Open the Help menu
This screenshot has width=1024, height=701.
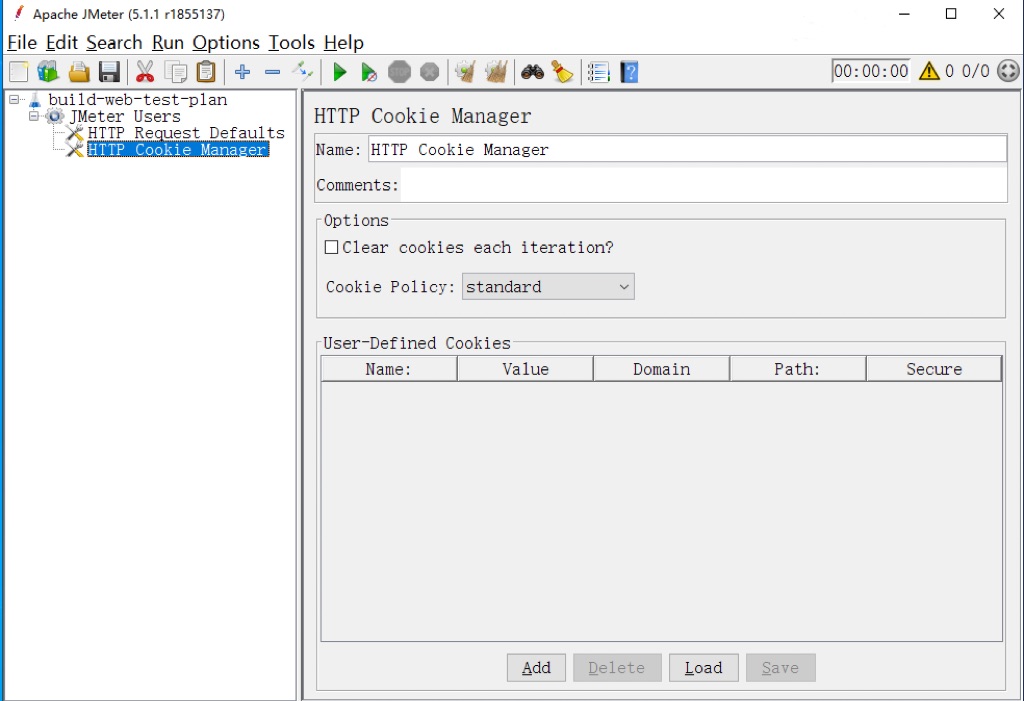click(344, 42)
